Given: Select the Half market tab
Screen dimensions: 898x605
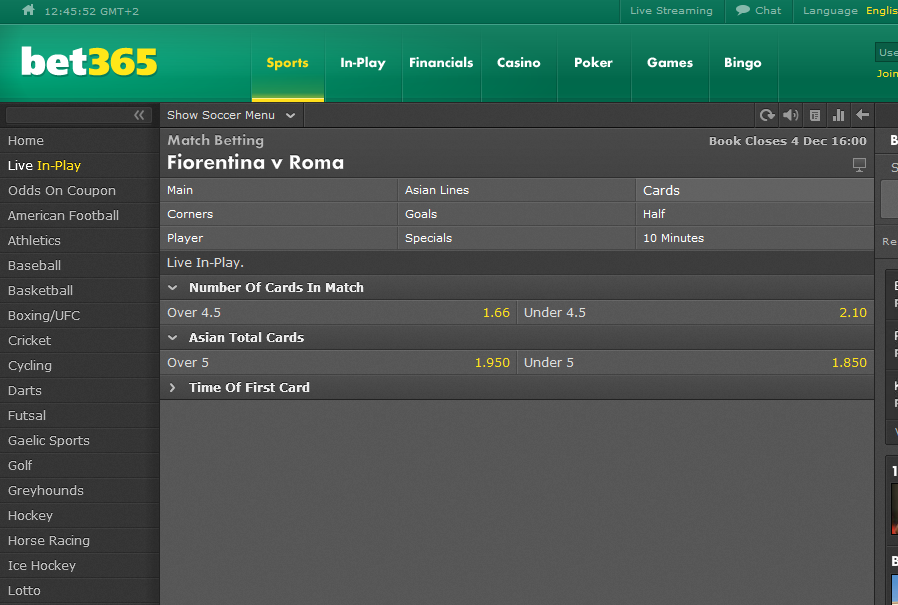Looking at the screenshot, I should point(754,214).
